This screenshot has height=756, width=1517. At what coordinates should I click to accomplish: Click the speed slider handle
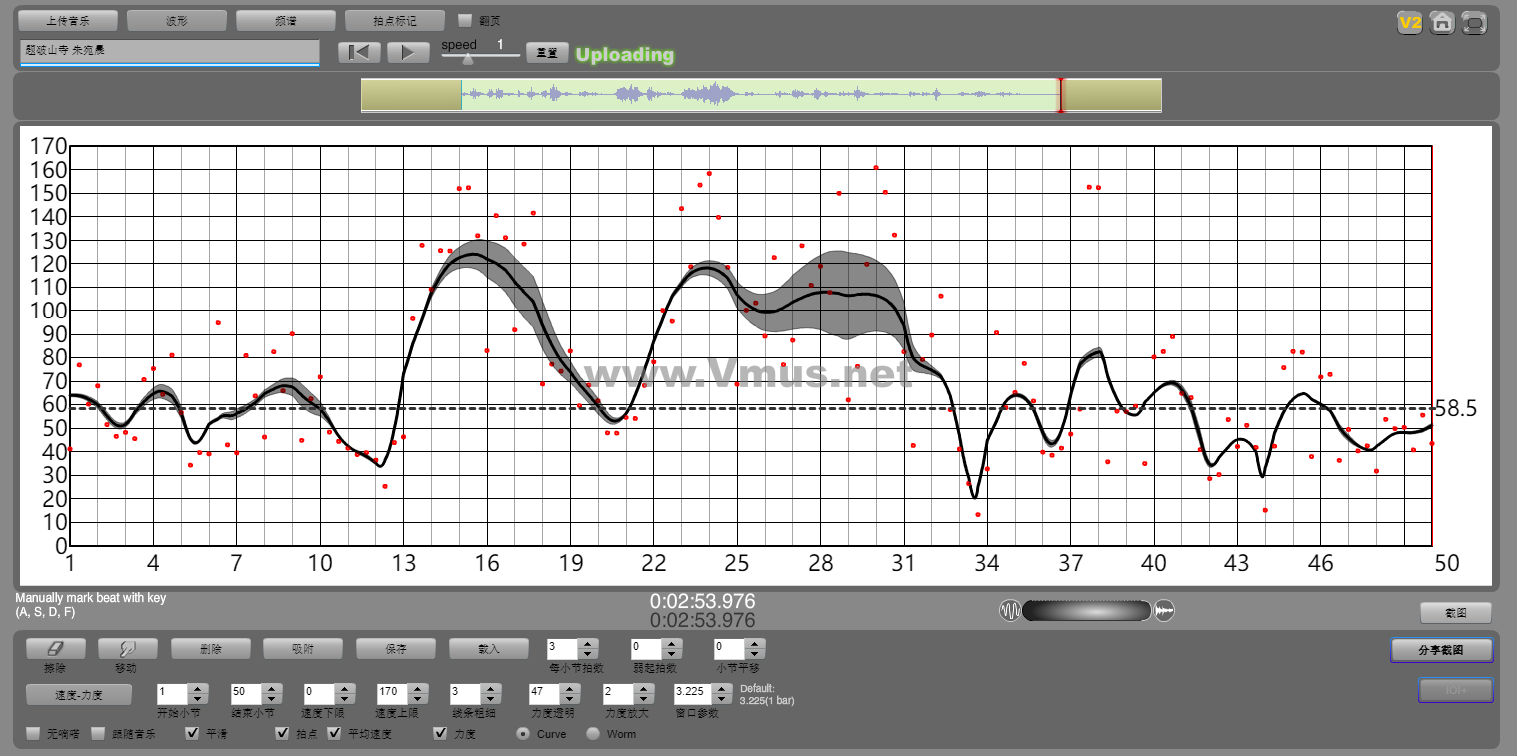[x=467, y=59]
